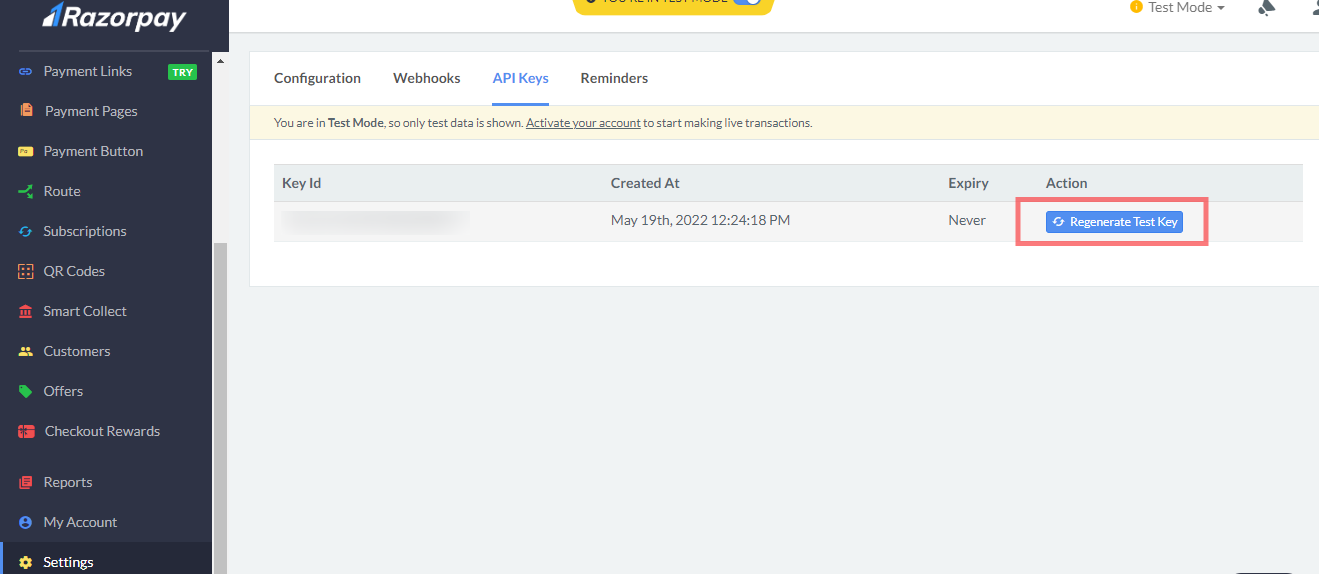The image size is (1319, 574).
Task: Click the Checkout Rewards icon
Action: pyautogui.click(x=26, y=431)
